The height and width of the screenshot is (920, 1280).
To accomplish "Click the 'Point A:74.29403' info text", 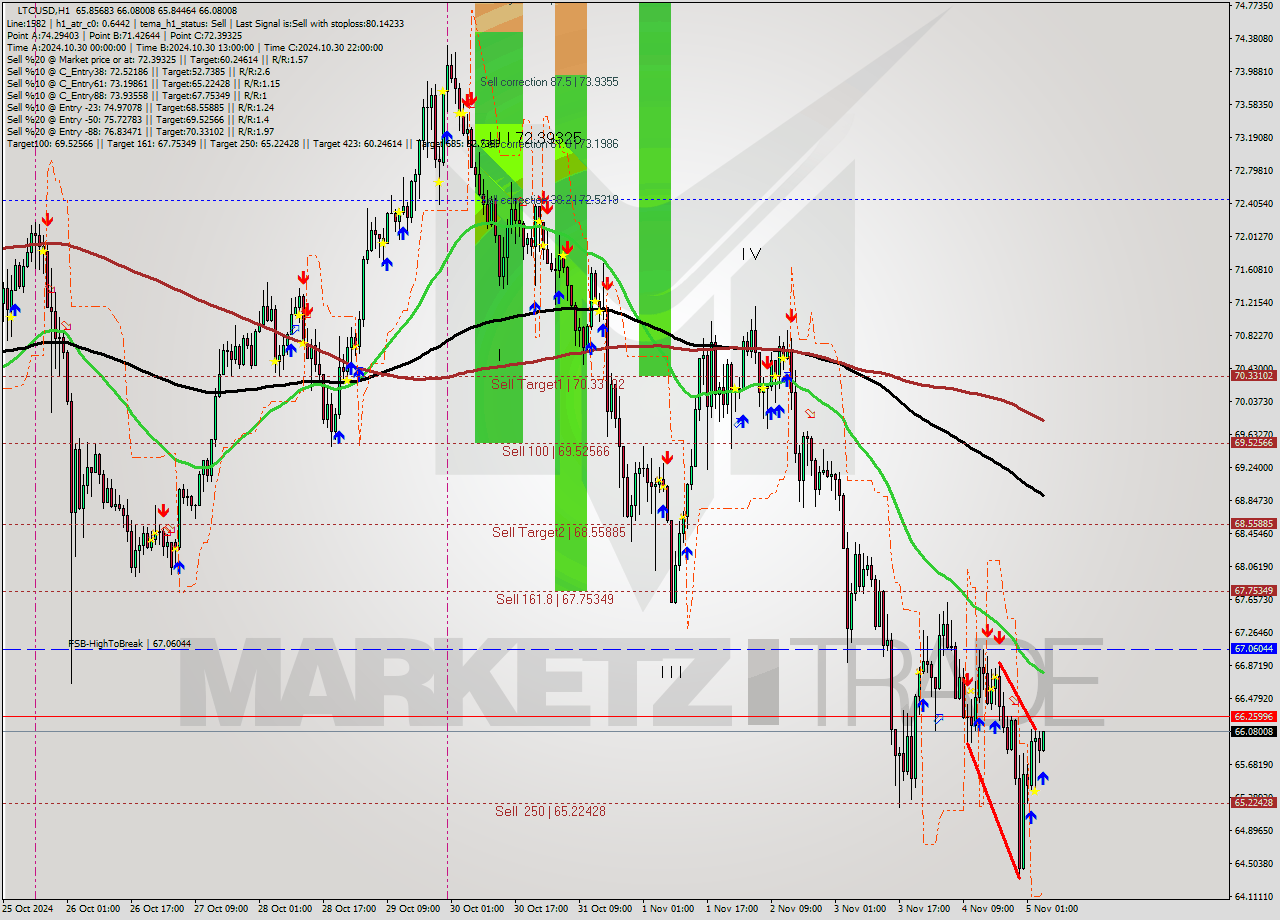I will [39, 35].
